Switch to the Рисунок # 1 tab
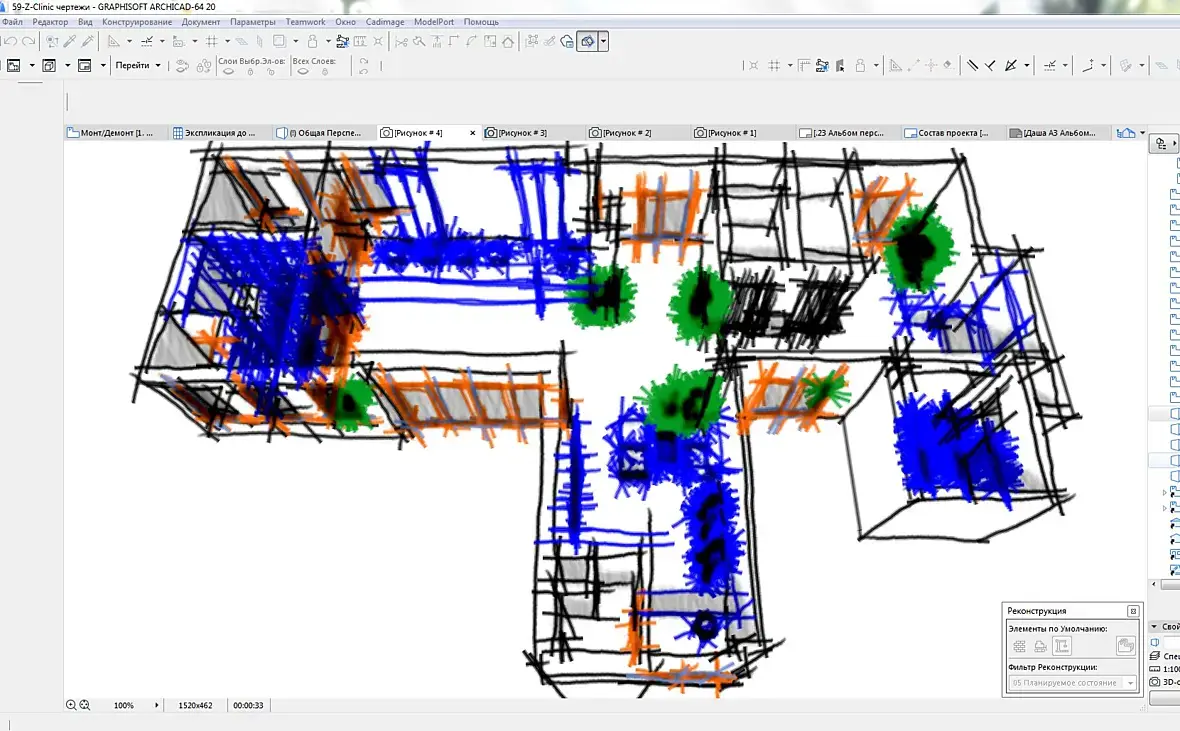This screenshot has height=731, width=1180. [x=743, y=132]
